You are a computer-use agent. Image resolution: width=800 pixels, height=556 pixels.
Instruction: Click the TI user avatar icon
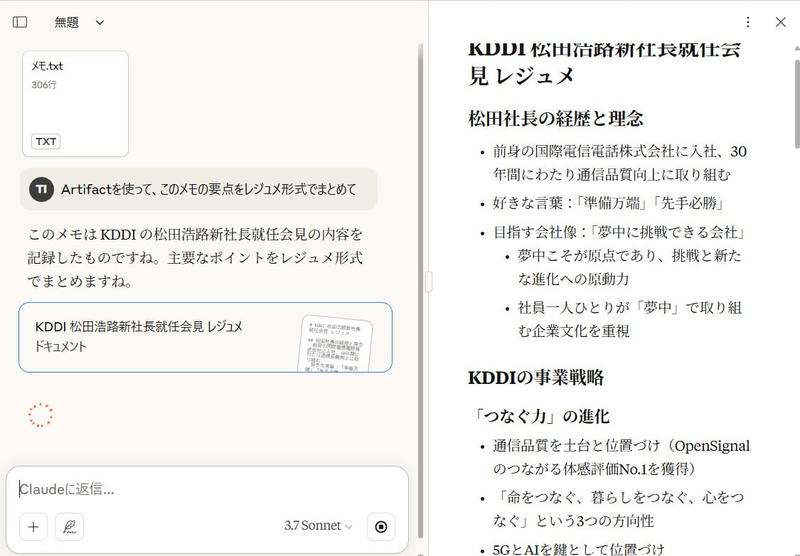[41, 189]
